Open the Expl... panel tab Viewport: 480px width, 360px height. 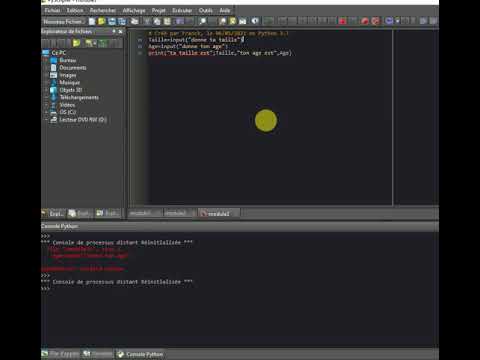[53, 213]
